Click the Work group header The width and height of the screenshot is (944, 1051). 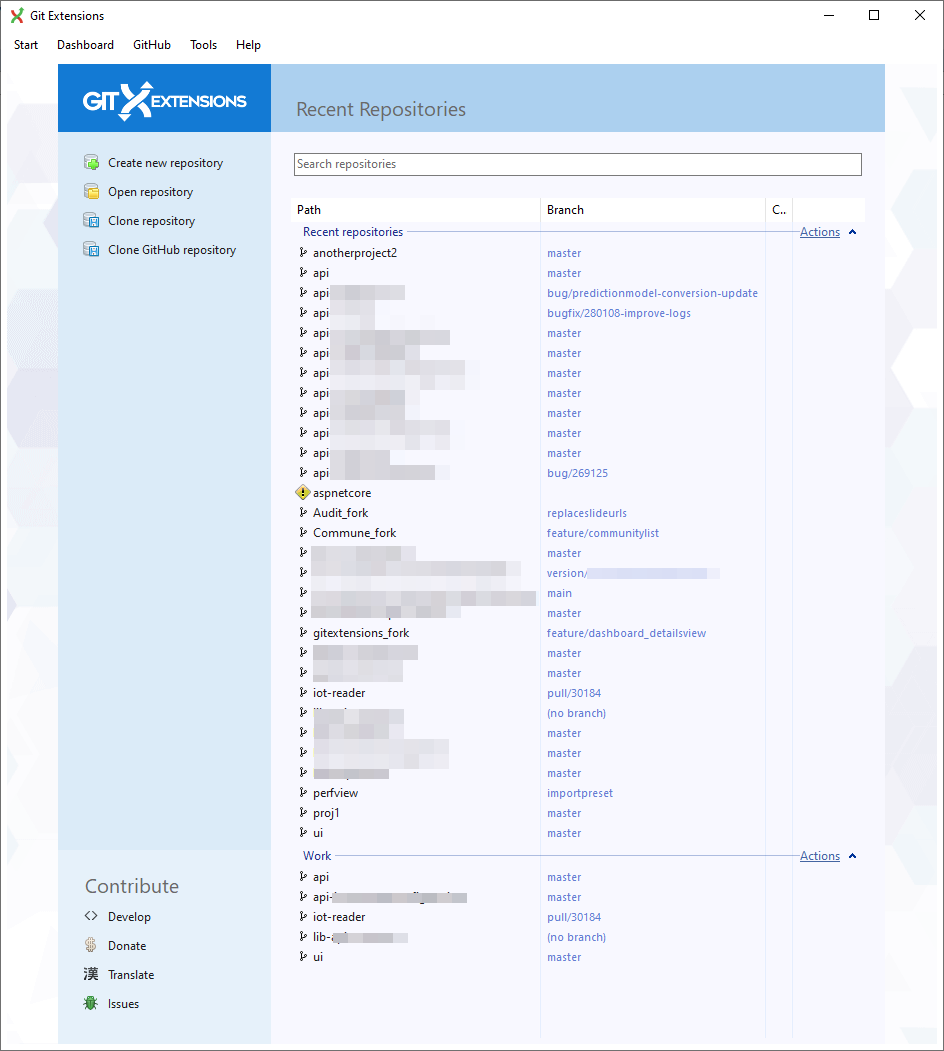pos(316,856)
